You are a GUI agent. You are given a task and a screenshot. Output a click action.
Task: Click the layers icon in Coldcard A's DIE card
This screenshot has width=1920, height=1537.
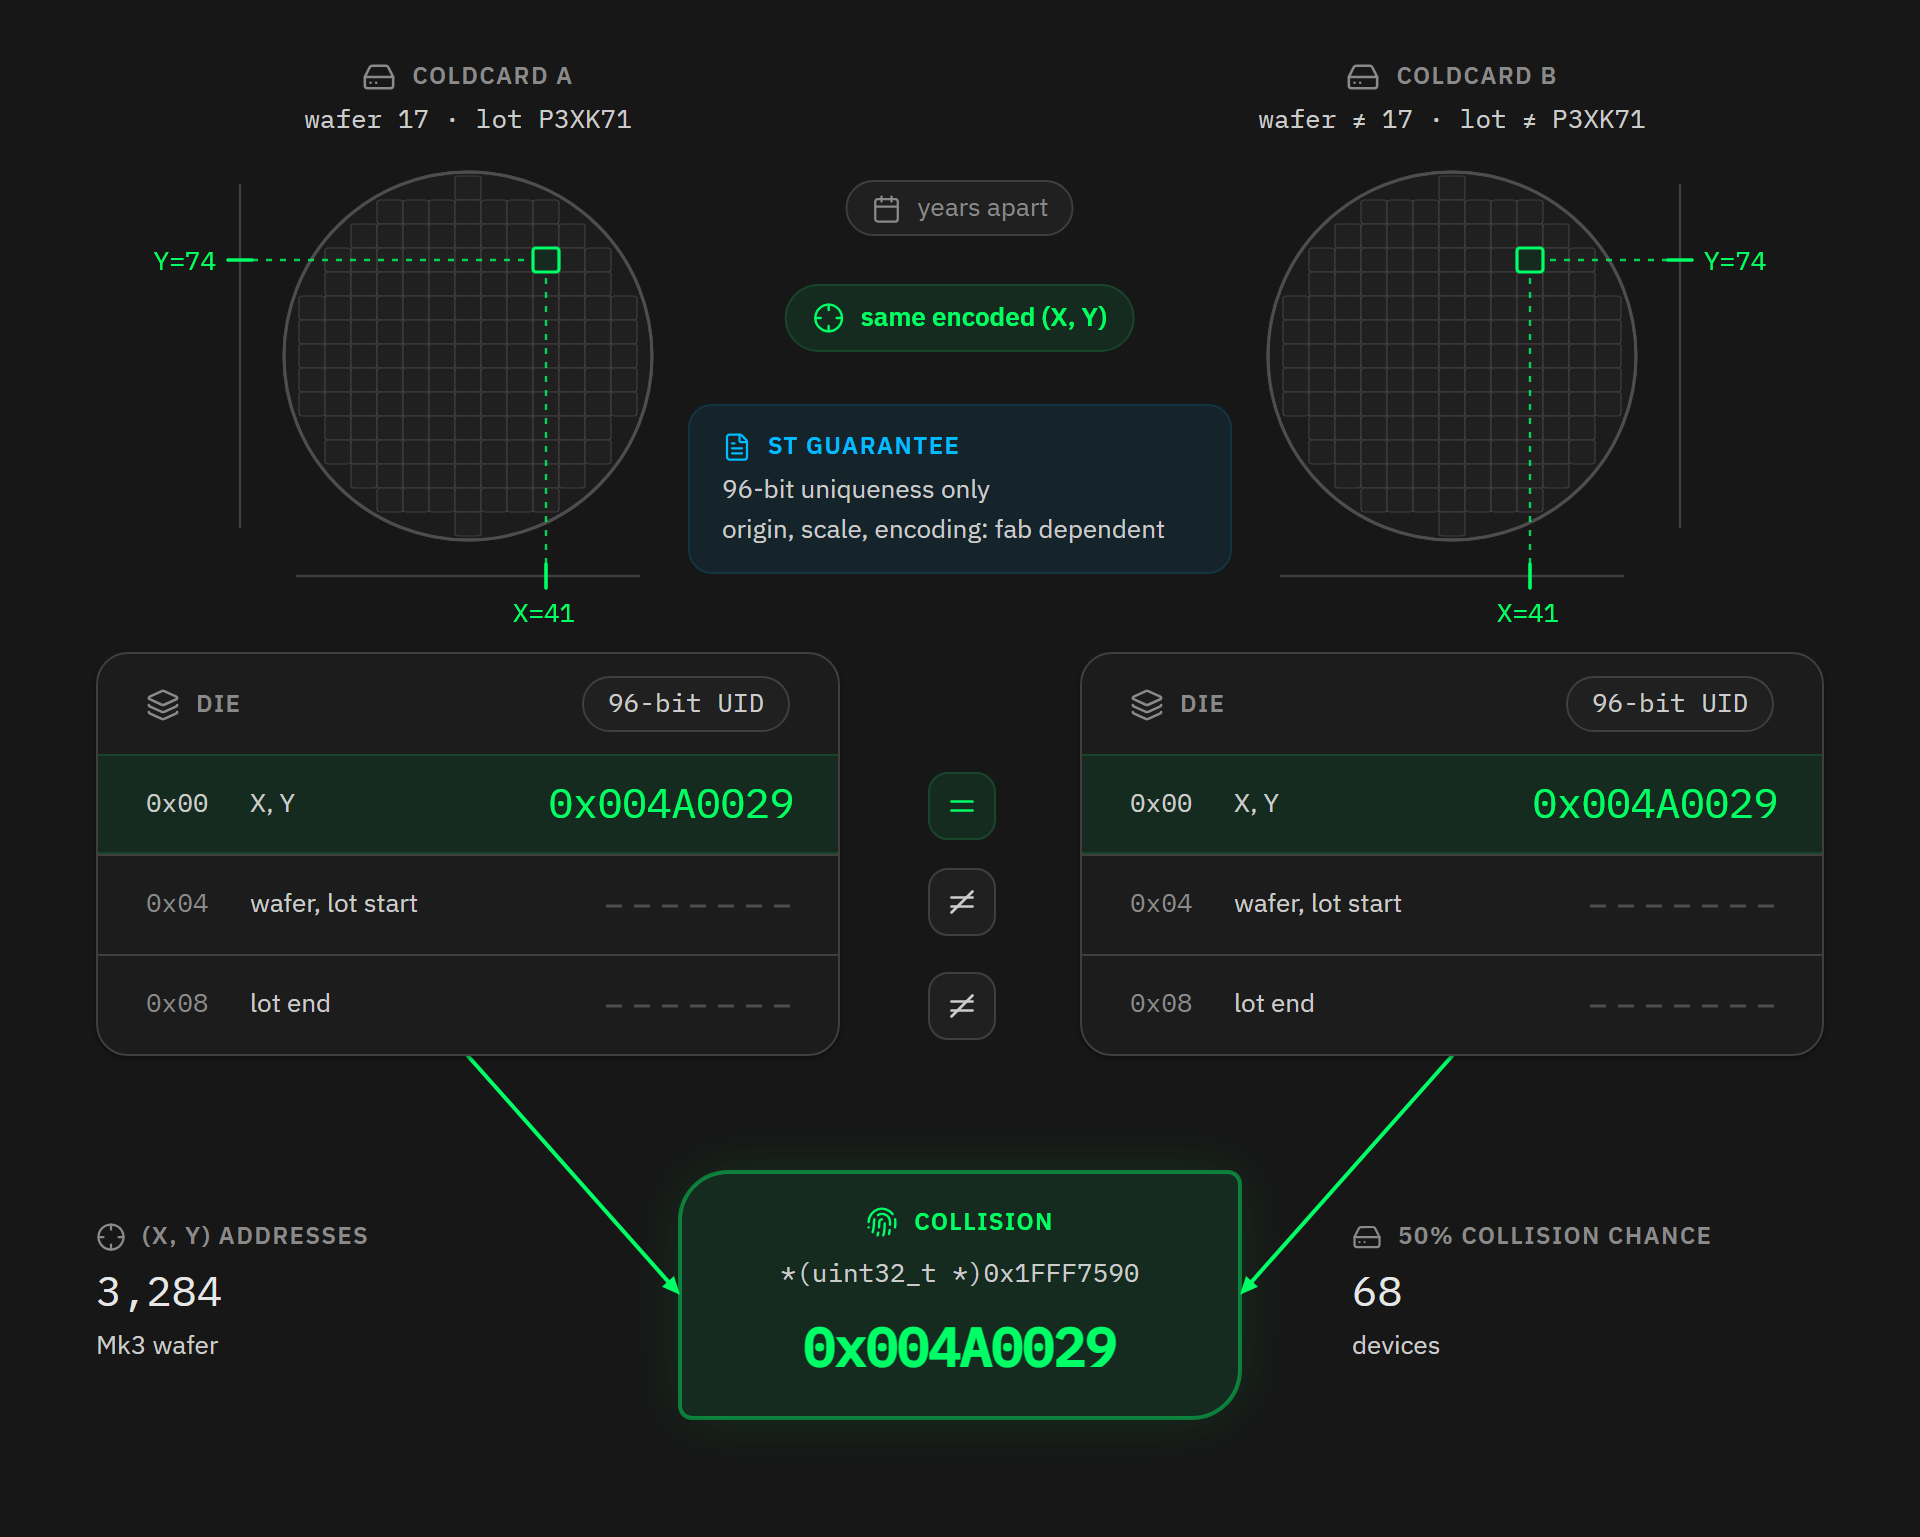click(x=163, y=705)
